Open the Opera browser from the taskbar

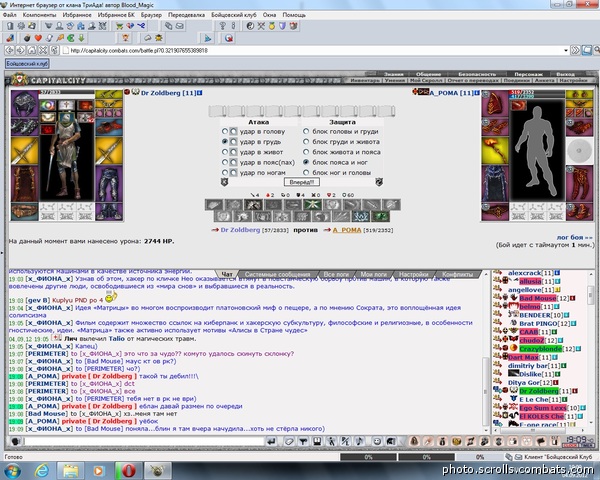coord(129,471)
